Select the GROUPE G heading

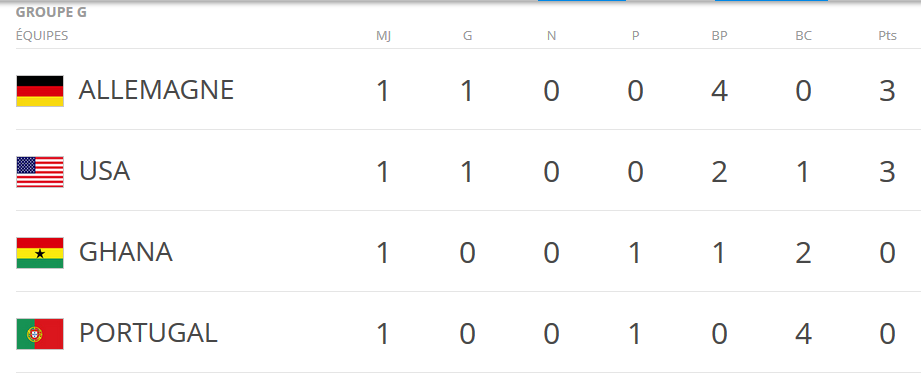51,12
